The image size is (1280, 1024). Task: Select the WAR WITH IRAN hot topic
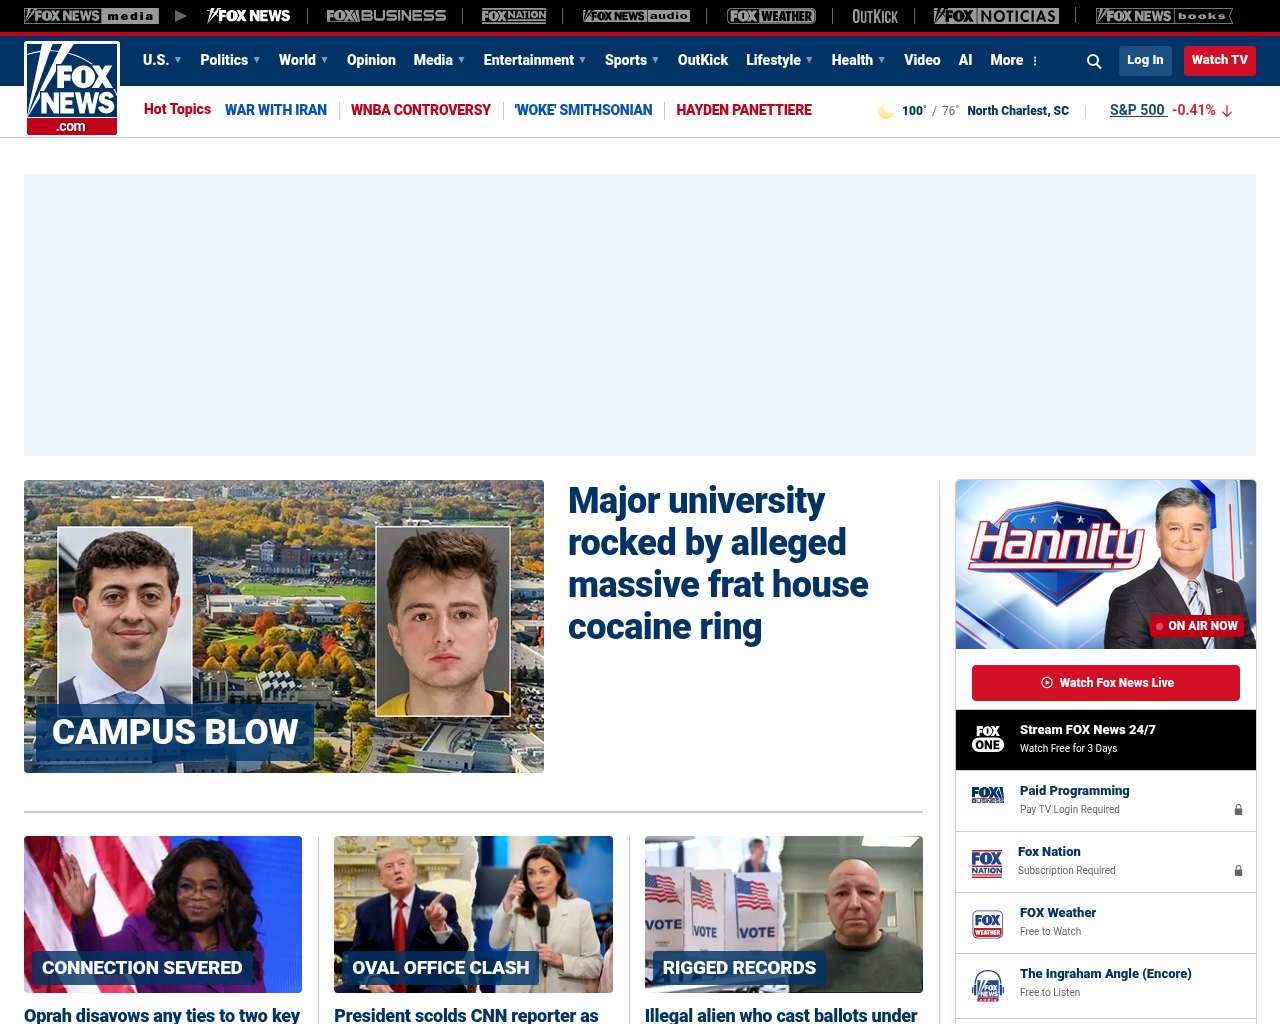pyautogui.click(x=276, y=110)
